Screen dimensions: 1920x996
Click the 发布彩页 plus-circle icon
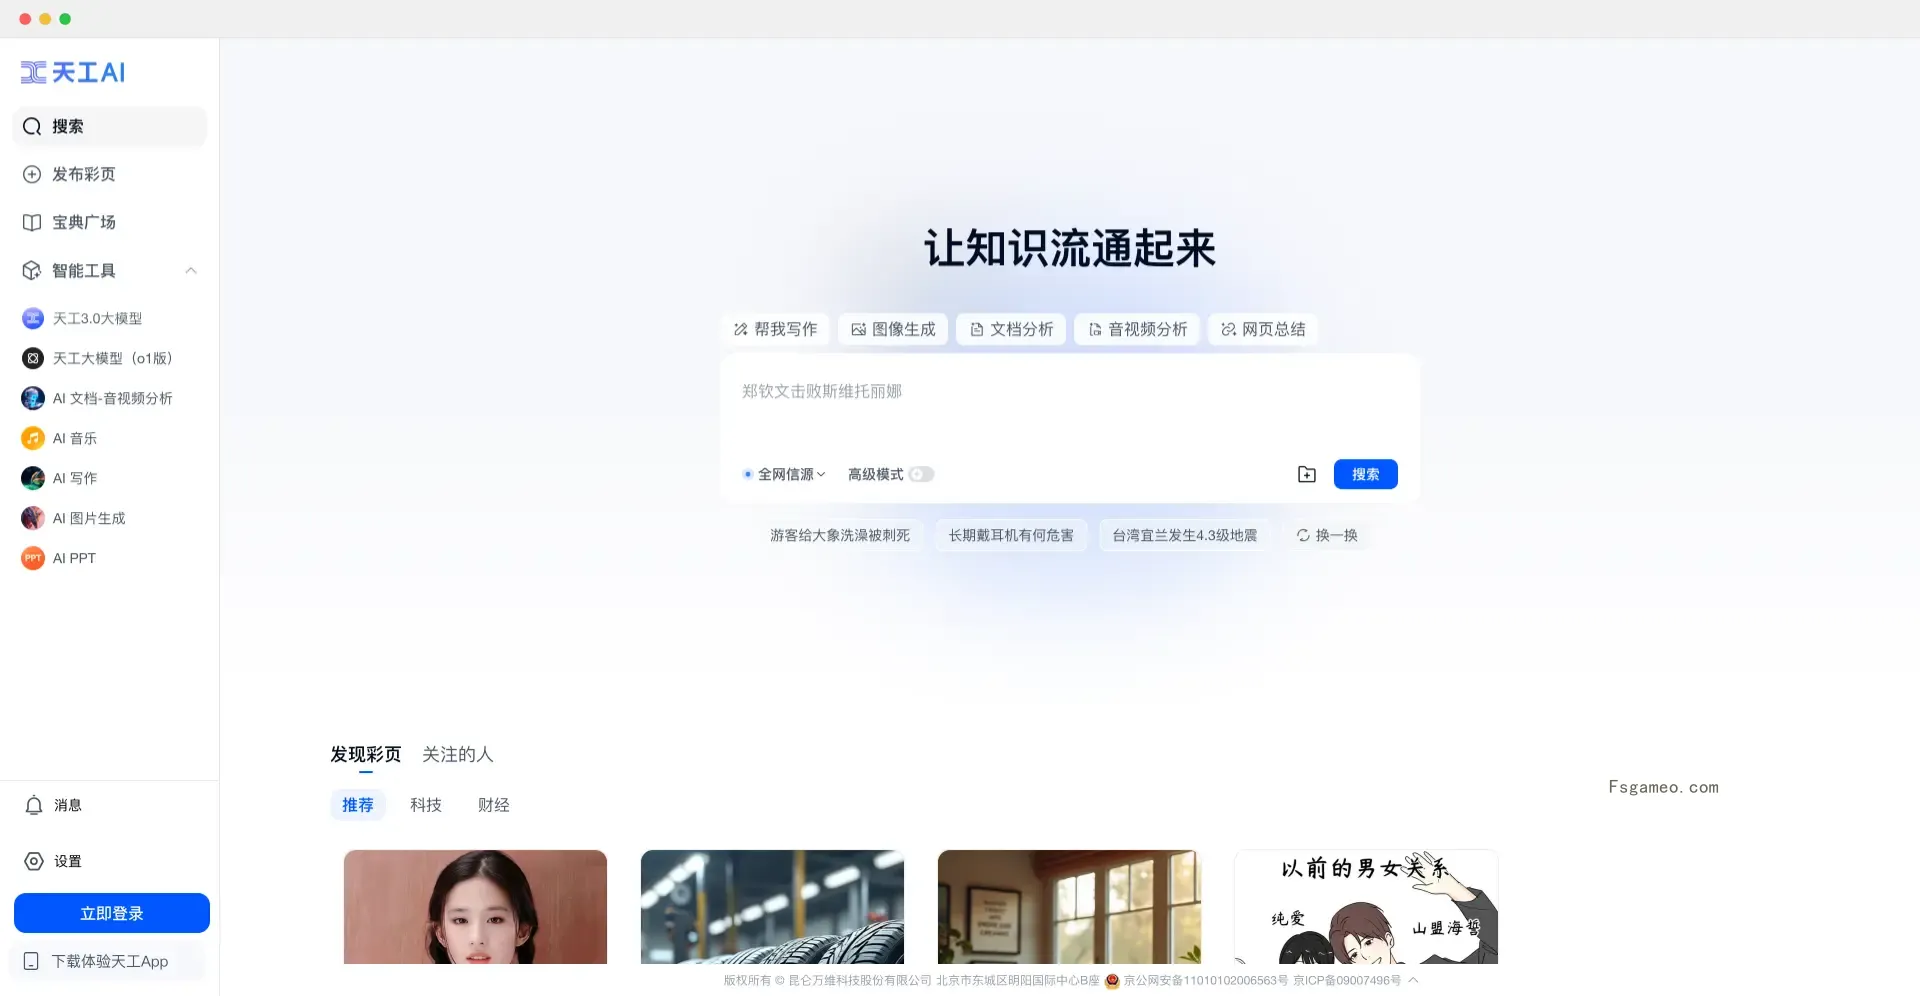point(32,174)
